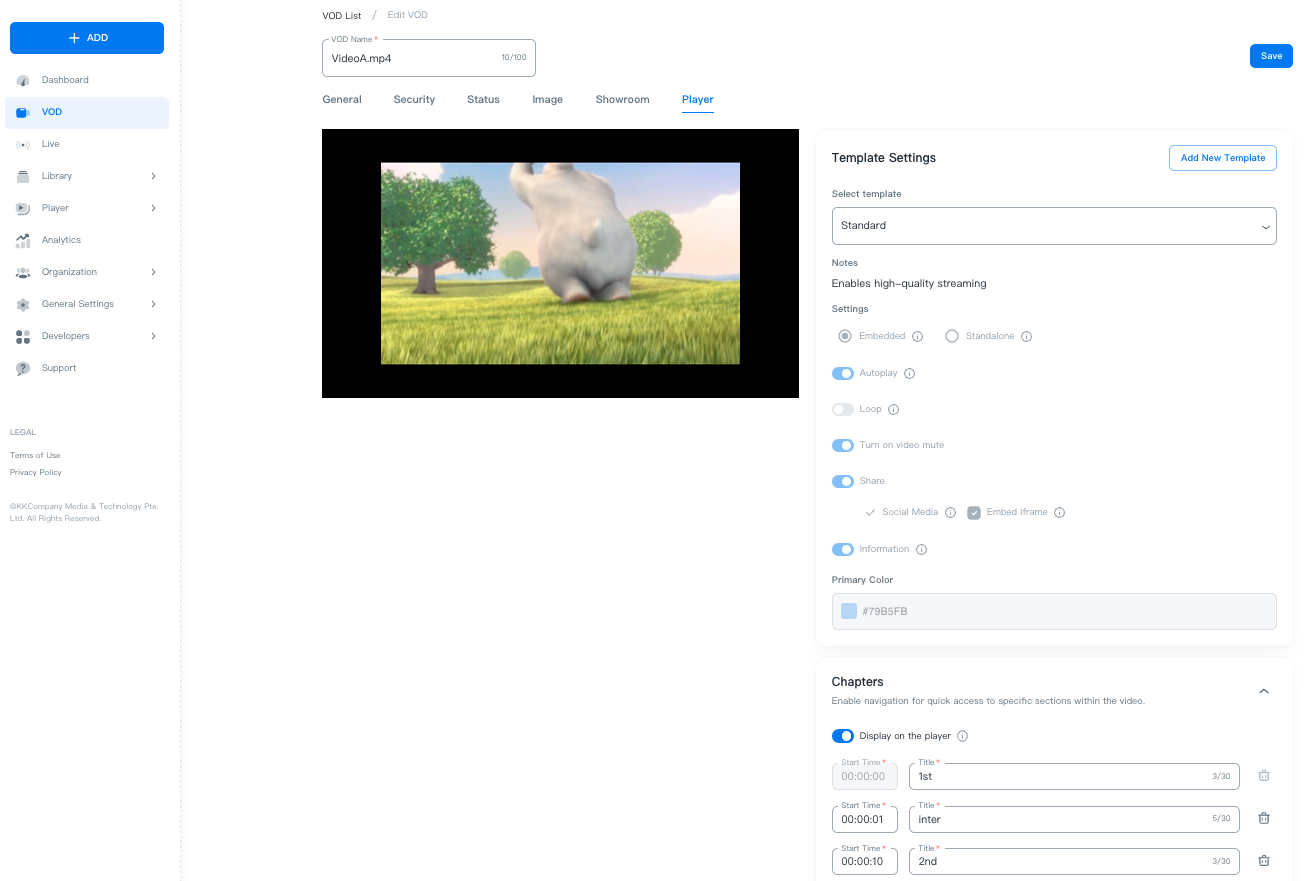Screen dimensions: 1304x881
Task: Delete the 'inter' chapter with trash icon
Action: (1264, 819)
